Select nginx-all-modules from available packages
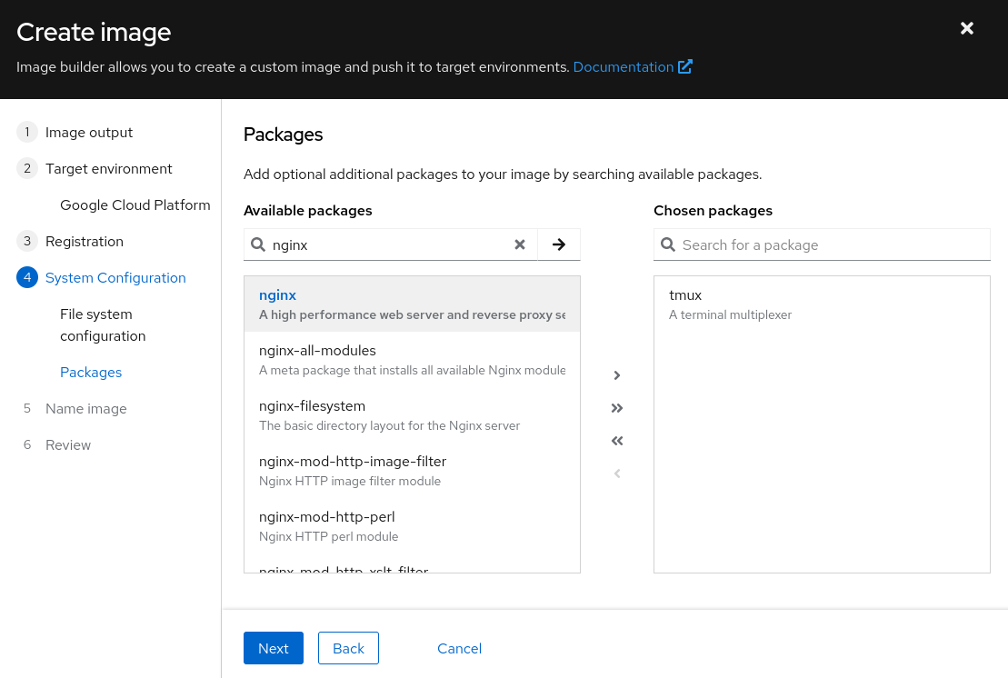The width and height of the screenshot is (1008, 678). pyautogui.click(x=411, y=360)
